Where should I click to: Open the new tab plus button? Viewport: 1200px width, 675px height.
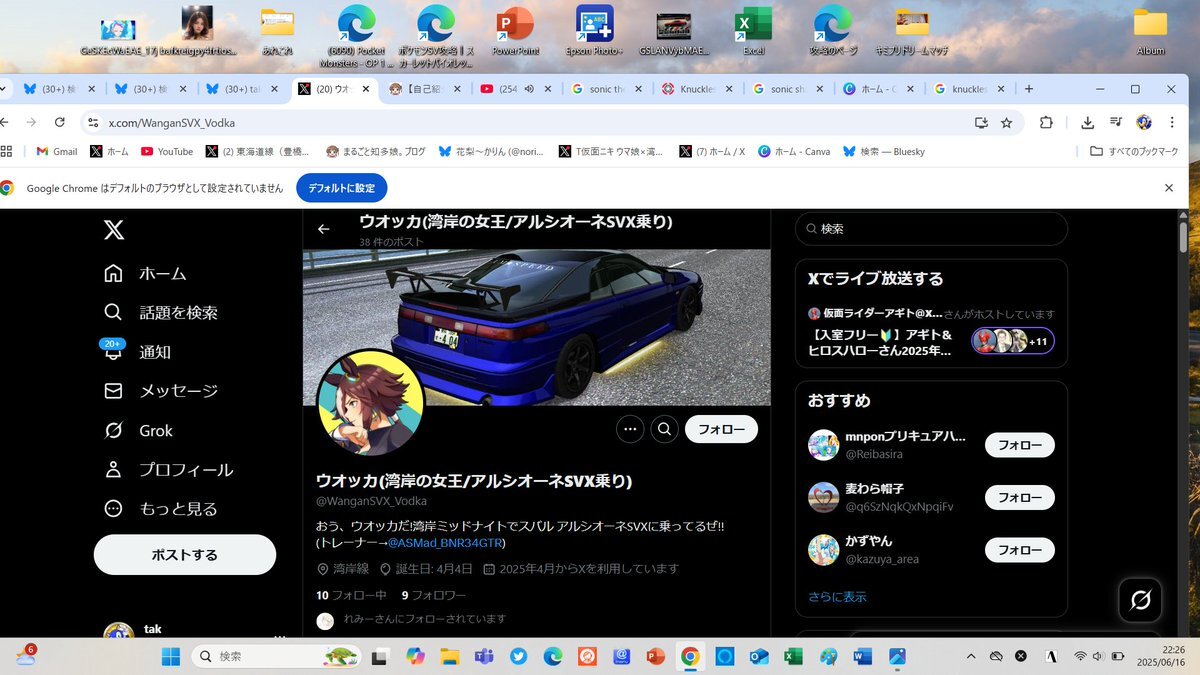(x=1029, y=89)
